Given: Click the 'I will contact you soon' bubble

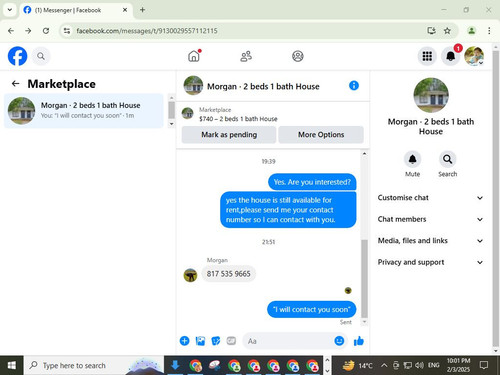Looking at the screenshot, I should (312, 309).
